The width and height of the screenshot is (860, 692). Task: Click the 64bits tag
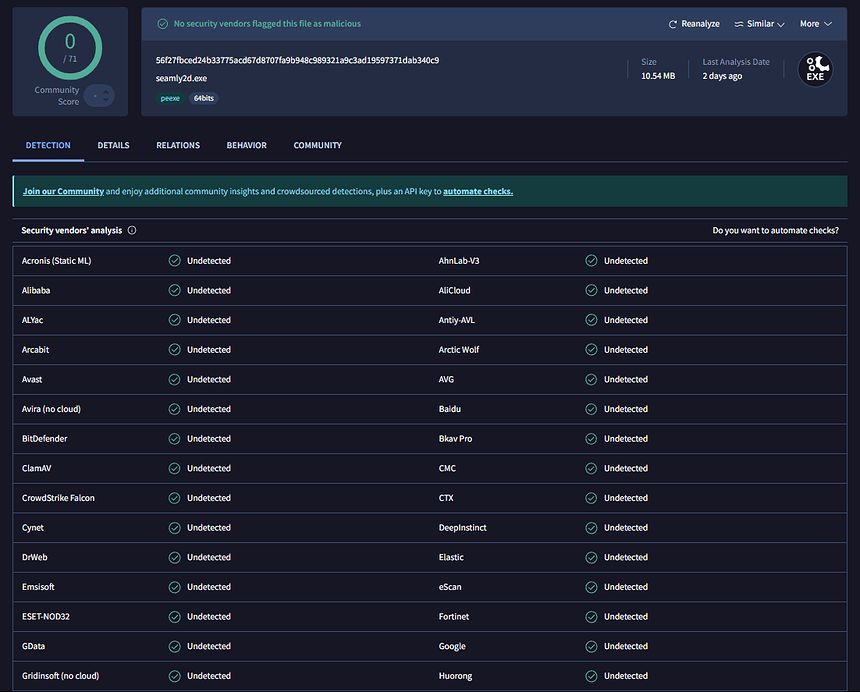click(203, 99)
